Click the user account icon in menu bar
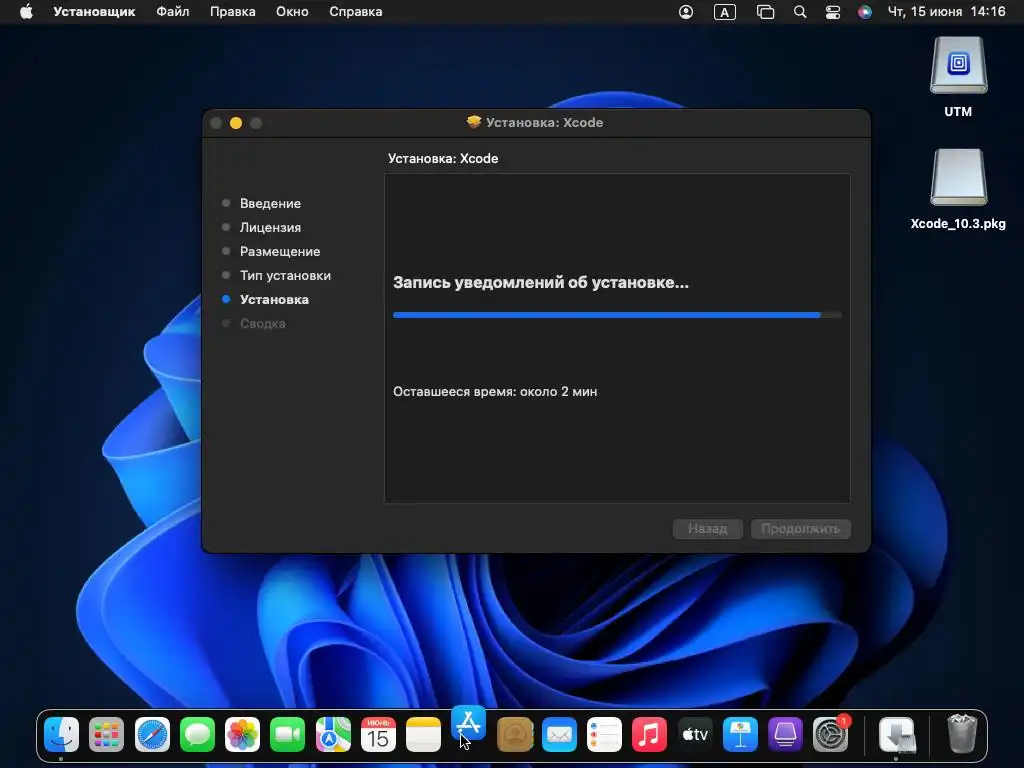 686,12
